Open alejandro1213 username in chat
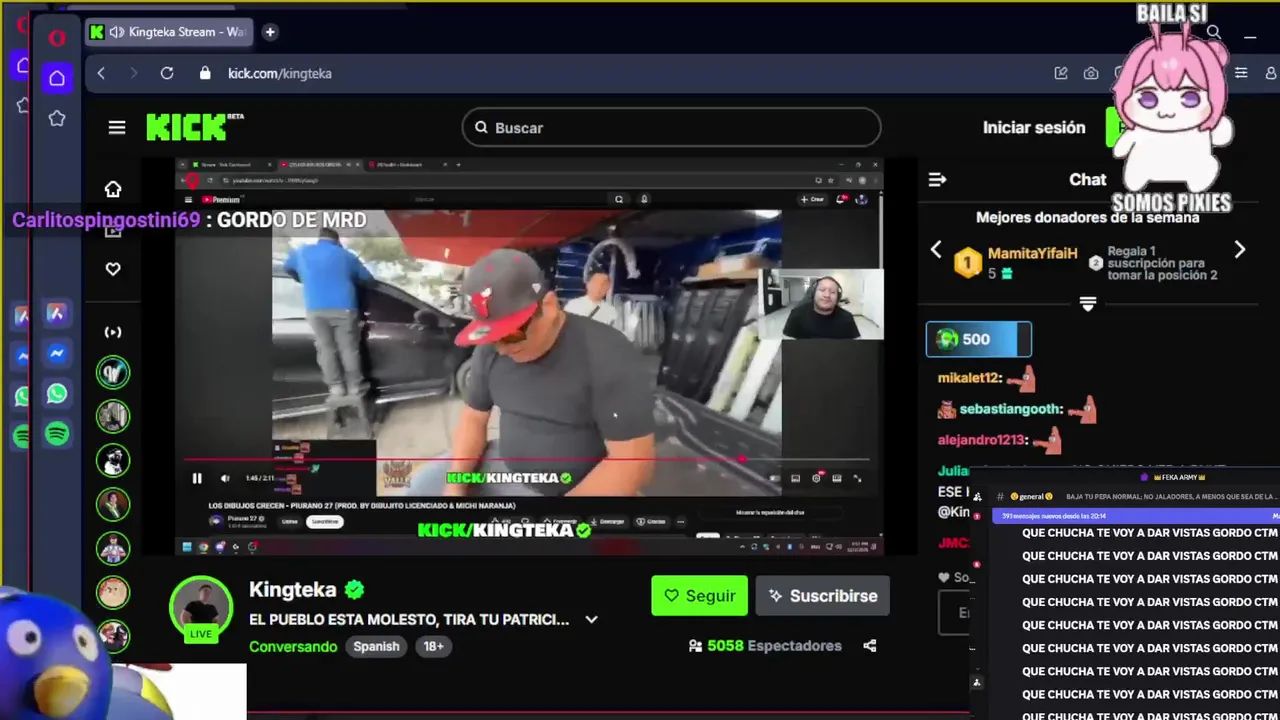Screen dimensions: 1280x720 983,440
